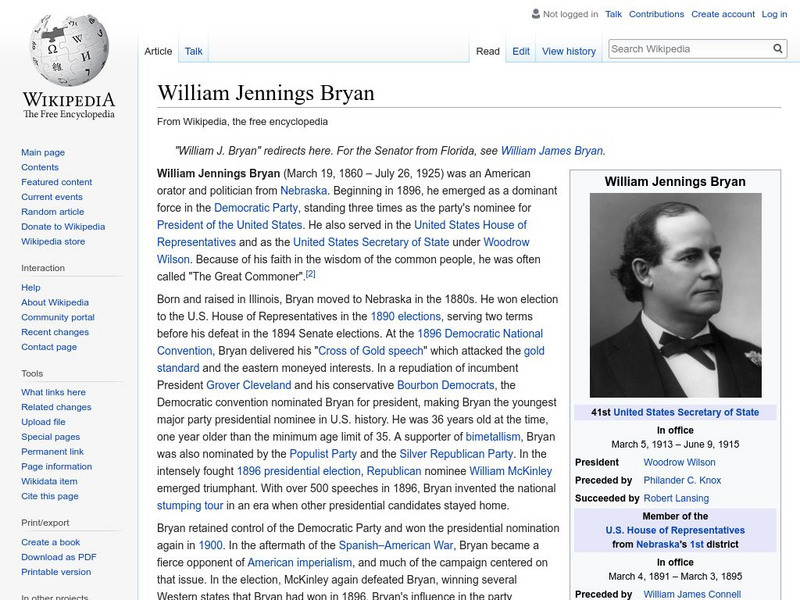Viewport: 800px width, 600px height.
Task: Toggle to Read view
Action: point(487,50)
